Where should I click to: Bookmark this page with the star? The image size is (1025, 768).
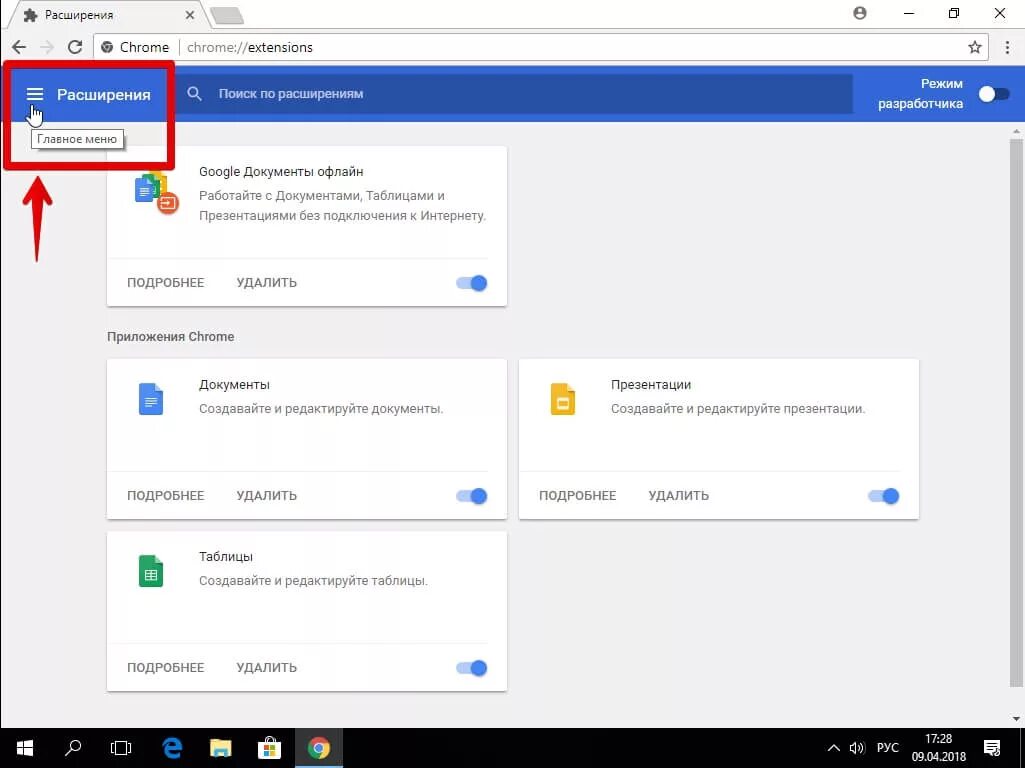(975, 47)
